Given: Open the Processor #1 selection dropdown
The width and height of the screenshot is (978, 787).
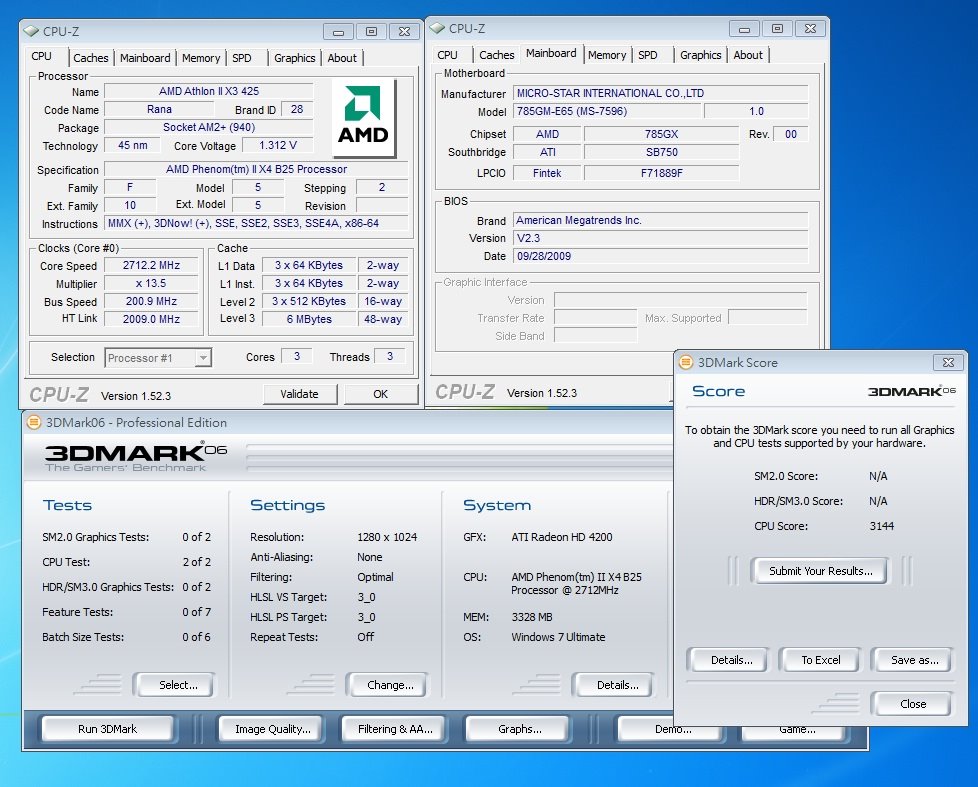Looking at the screenshot, I should point(203,358).
